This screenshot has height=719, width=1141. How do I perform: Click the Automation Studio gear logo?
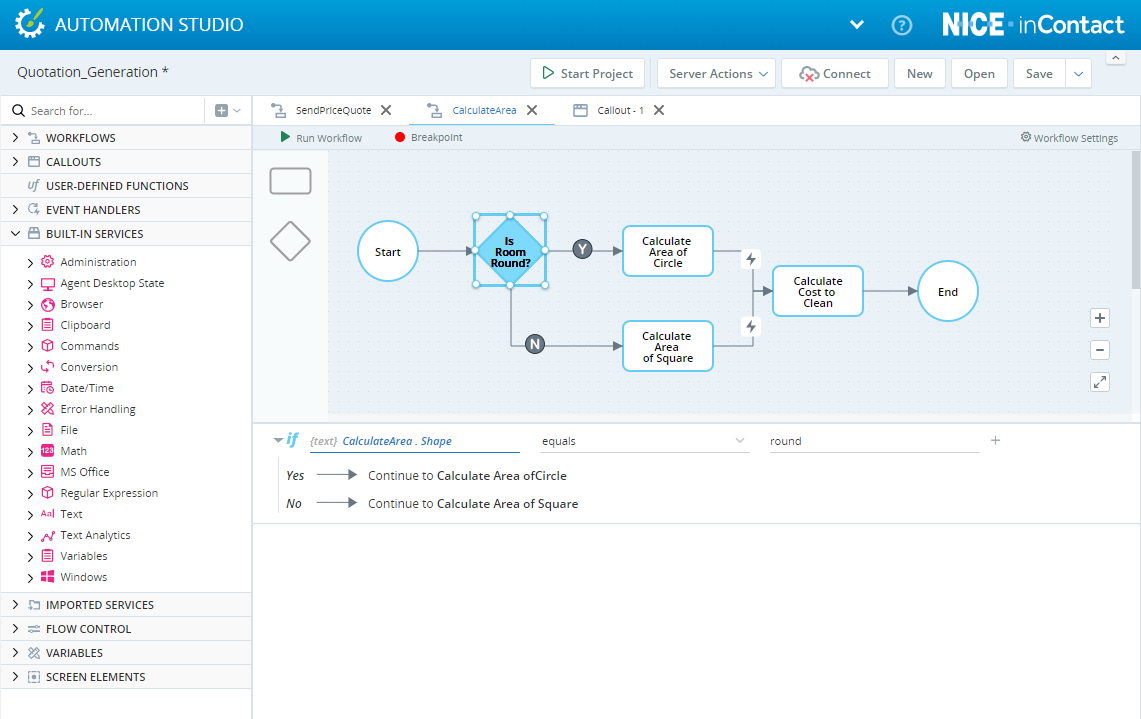coord(30,23)
